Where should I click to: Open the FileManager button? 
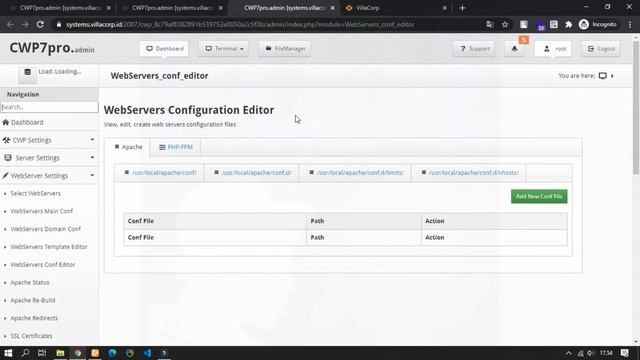pos(284,49)
